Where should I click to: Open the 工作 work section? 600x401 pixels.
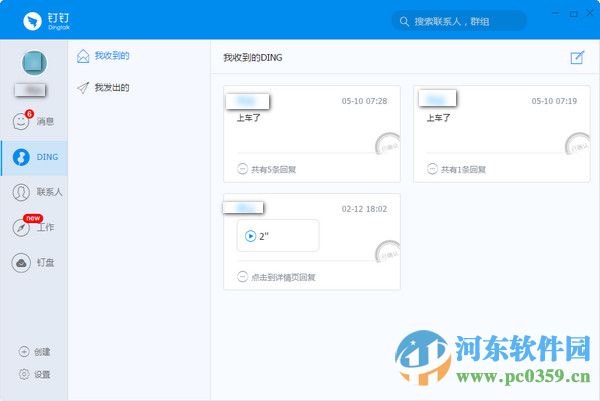33,227
